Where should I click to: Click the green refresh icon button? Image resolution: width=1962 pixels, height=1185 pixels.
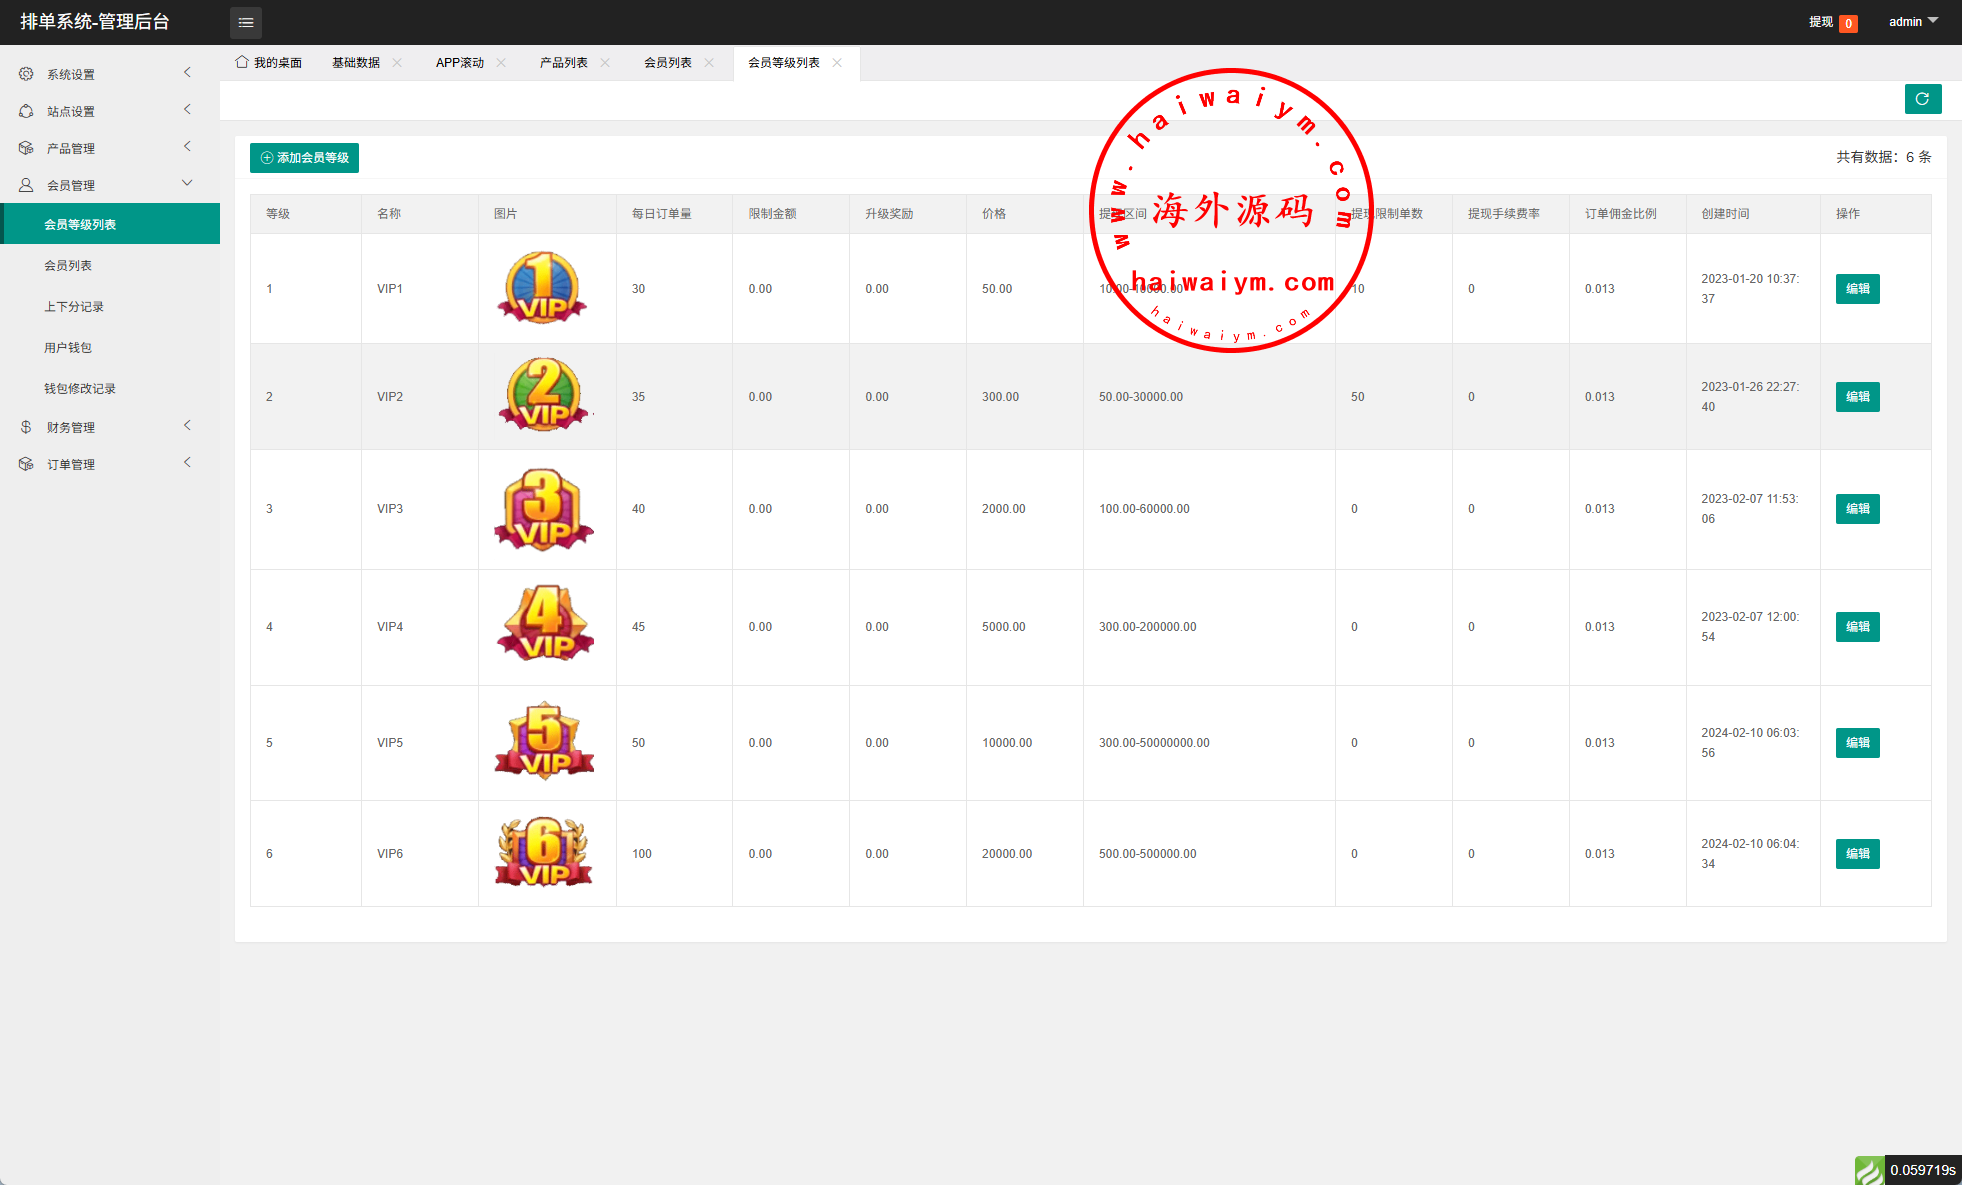[x=1922, y=99]
